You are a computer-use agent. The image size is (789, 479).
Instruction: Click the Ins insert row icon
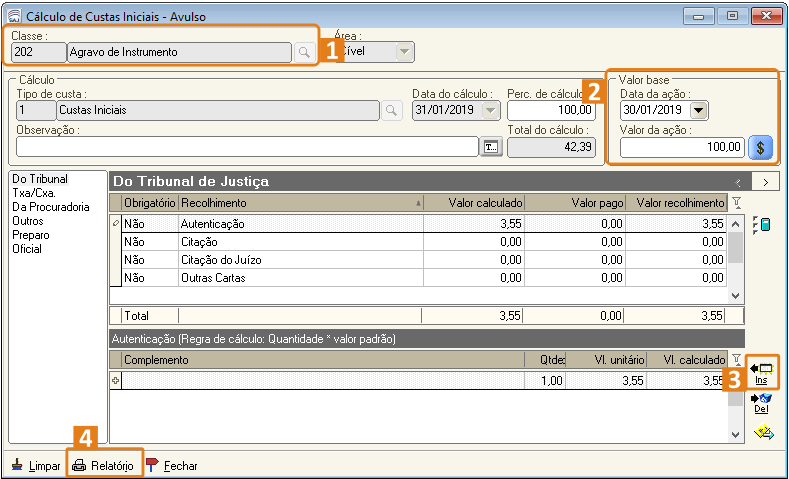click(761, 373)
